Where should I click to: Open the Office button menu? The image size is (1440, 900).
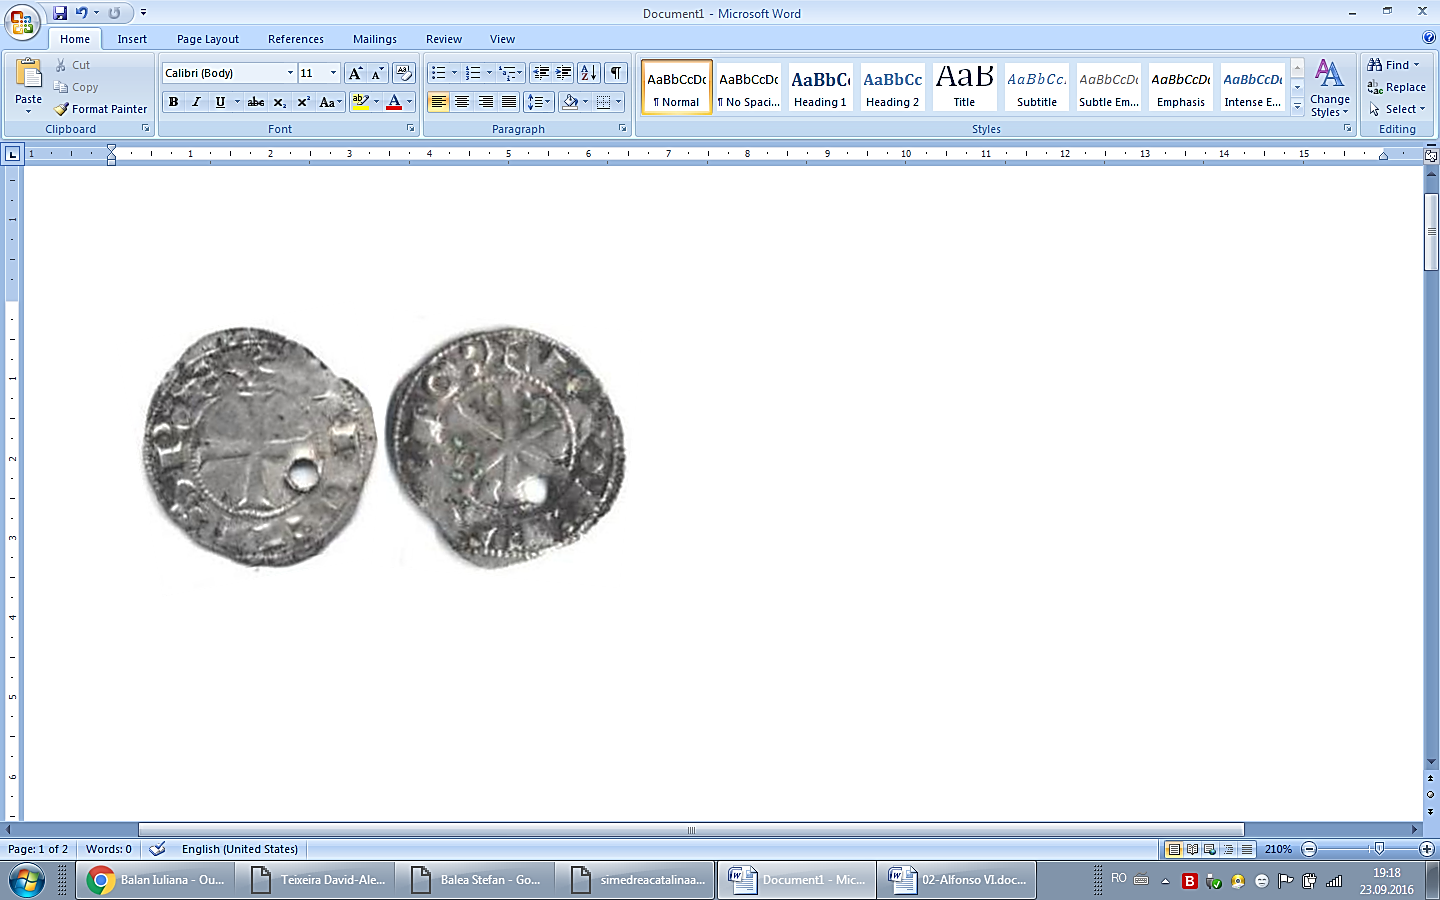point(22,20)
